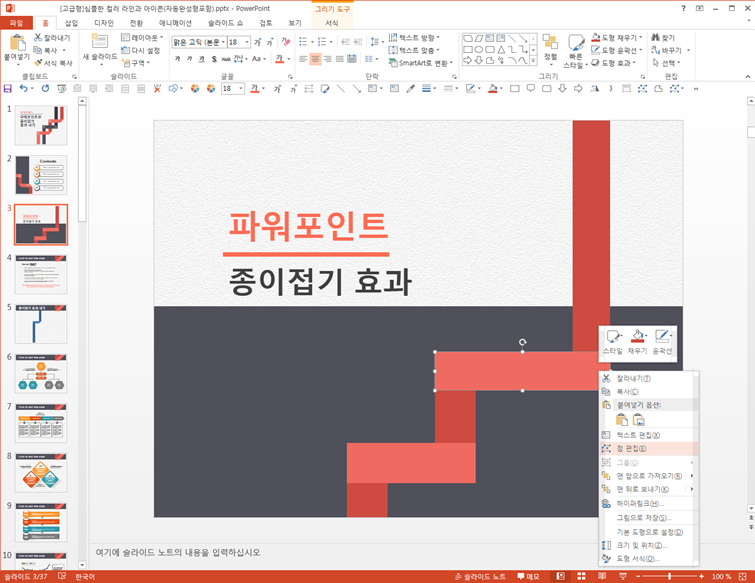Click the Save icon in quick toolbar

8,89
